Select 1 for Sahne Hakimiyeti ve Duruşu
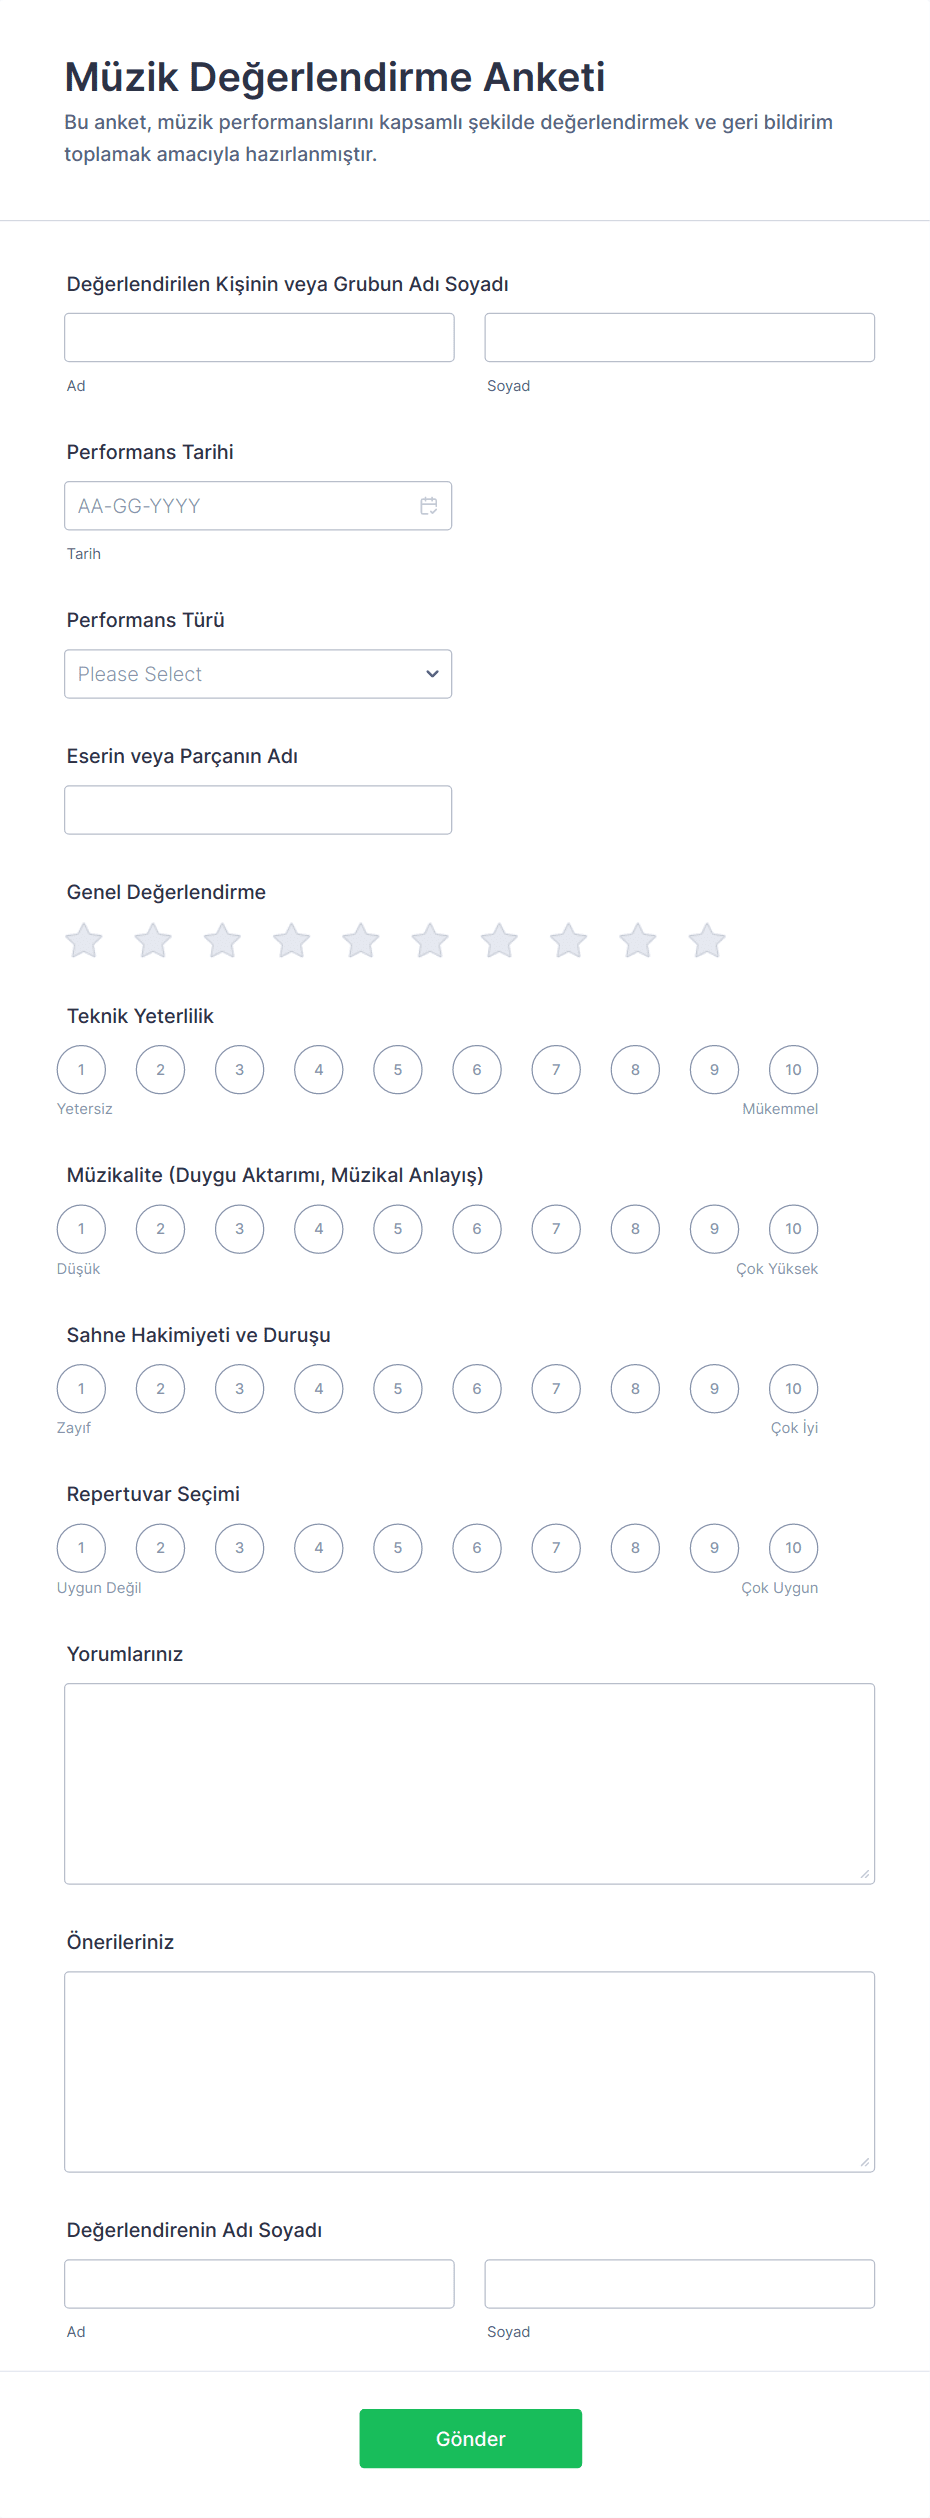The width and height of the screenshot is (930, 2518). click(x=81, y=1389)
